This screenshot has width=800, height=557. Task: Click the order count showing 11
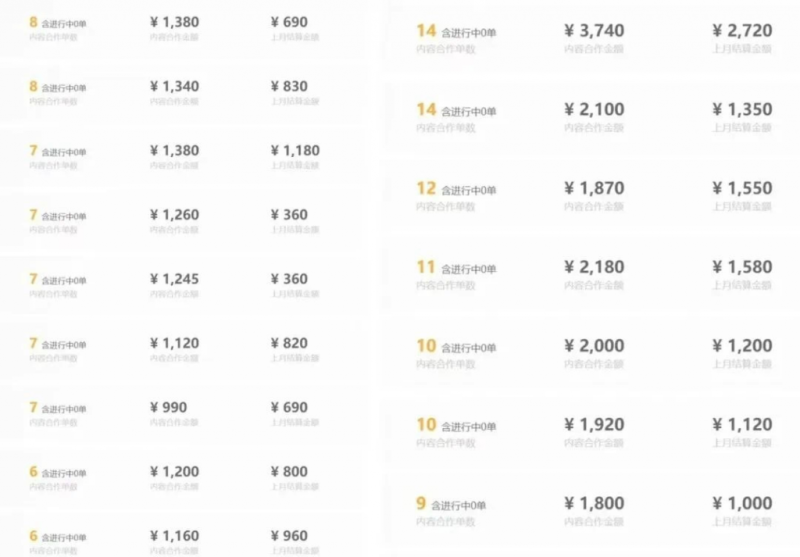[x=426, y=267]
